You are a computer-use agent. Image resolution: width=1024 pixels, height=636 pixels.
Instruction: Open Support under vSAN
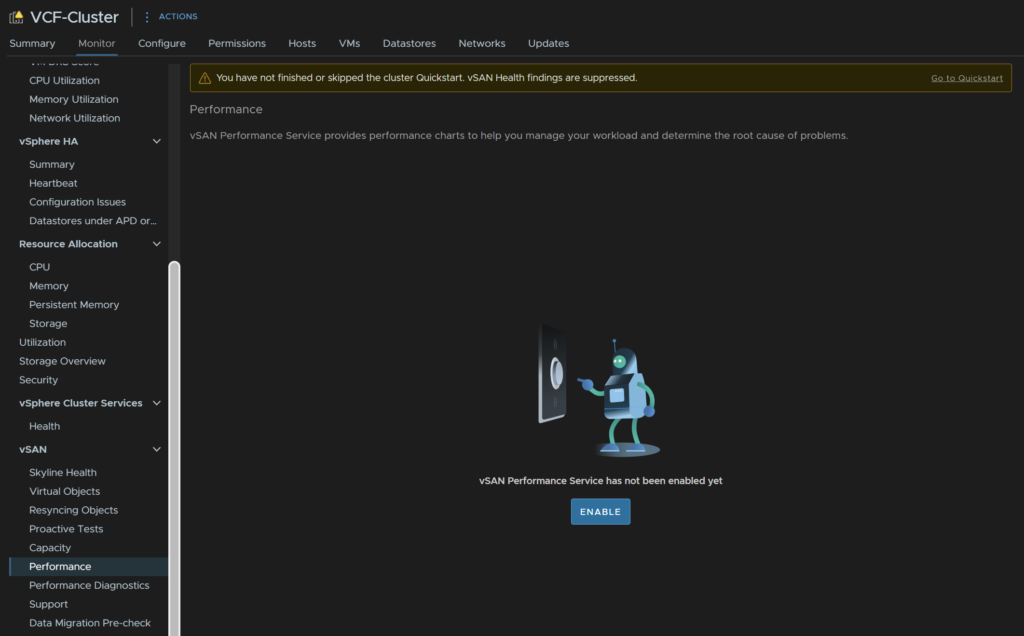tap(48, 605)
